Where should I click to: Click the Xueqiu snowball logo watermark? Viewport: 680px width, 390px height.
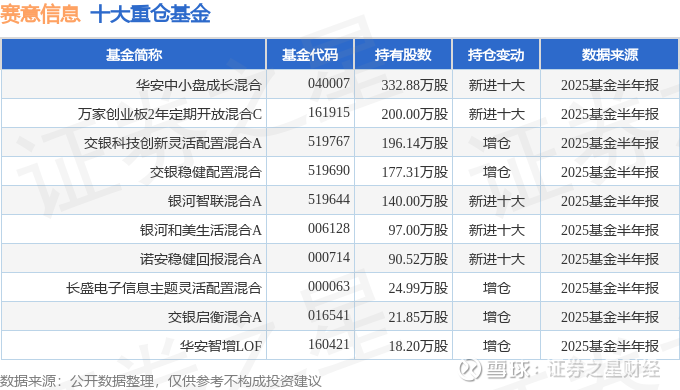470,370
